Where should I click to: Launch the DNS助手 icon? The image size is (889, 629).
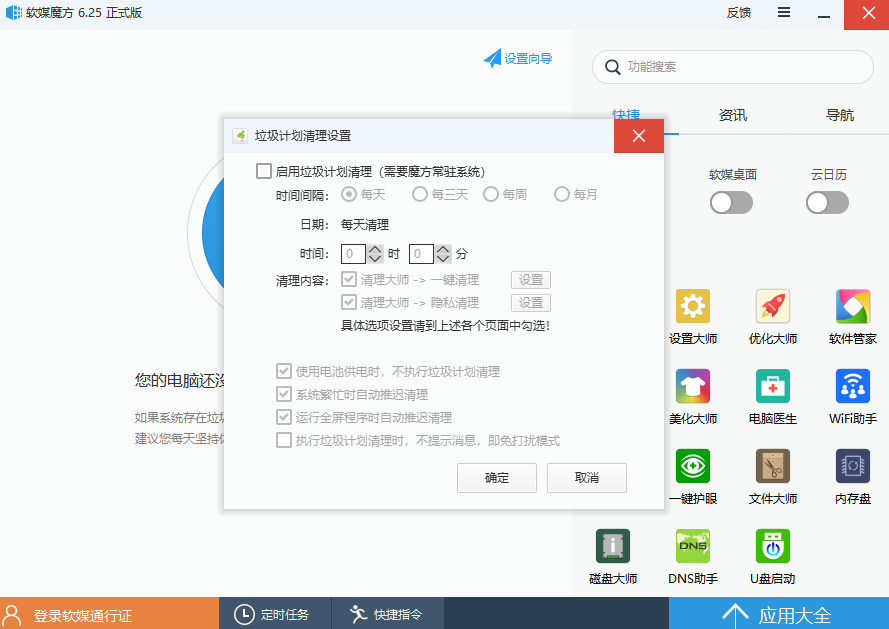[693, 546]
